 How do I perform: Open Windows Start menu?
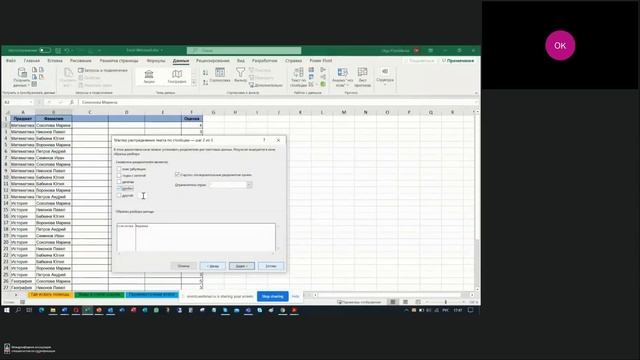[x=7, y=310]
